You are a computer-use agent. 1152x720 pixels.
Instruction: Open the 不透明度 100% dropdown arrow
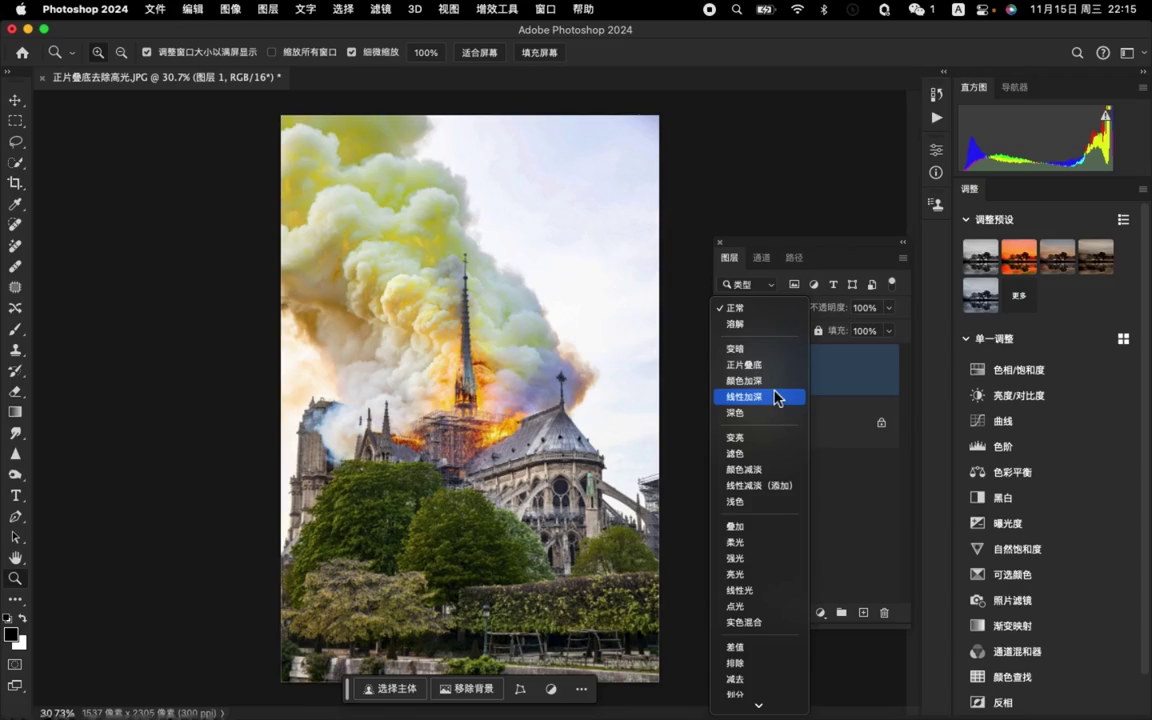889,308
